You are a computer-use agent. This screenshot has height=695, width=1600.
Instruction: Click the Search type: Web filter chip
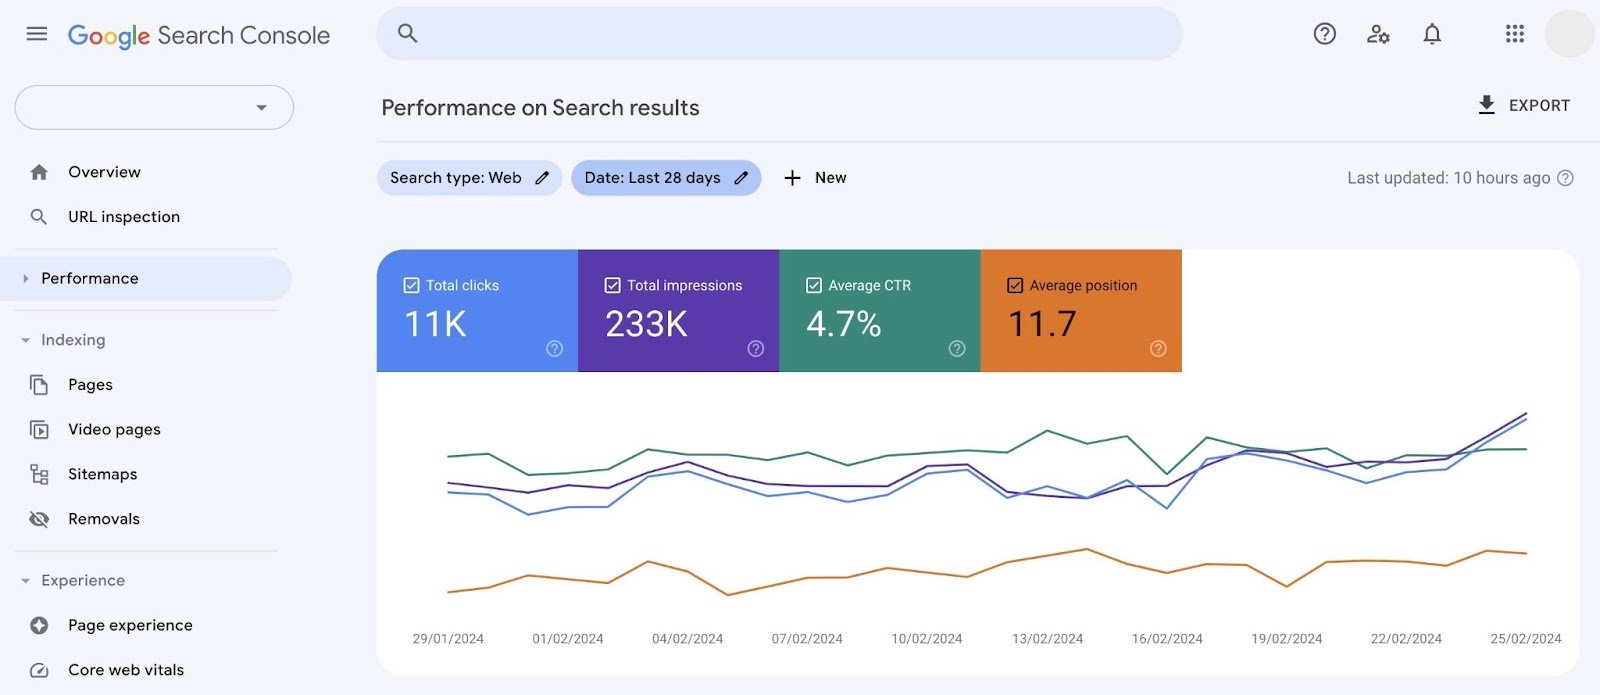click(469, 178)
